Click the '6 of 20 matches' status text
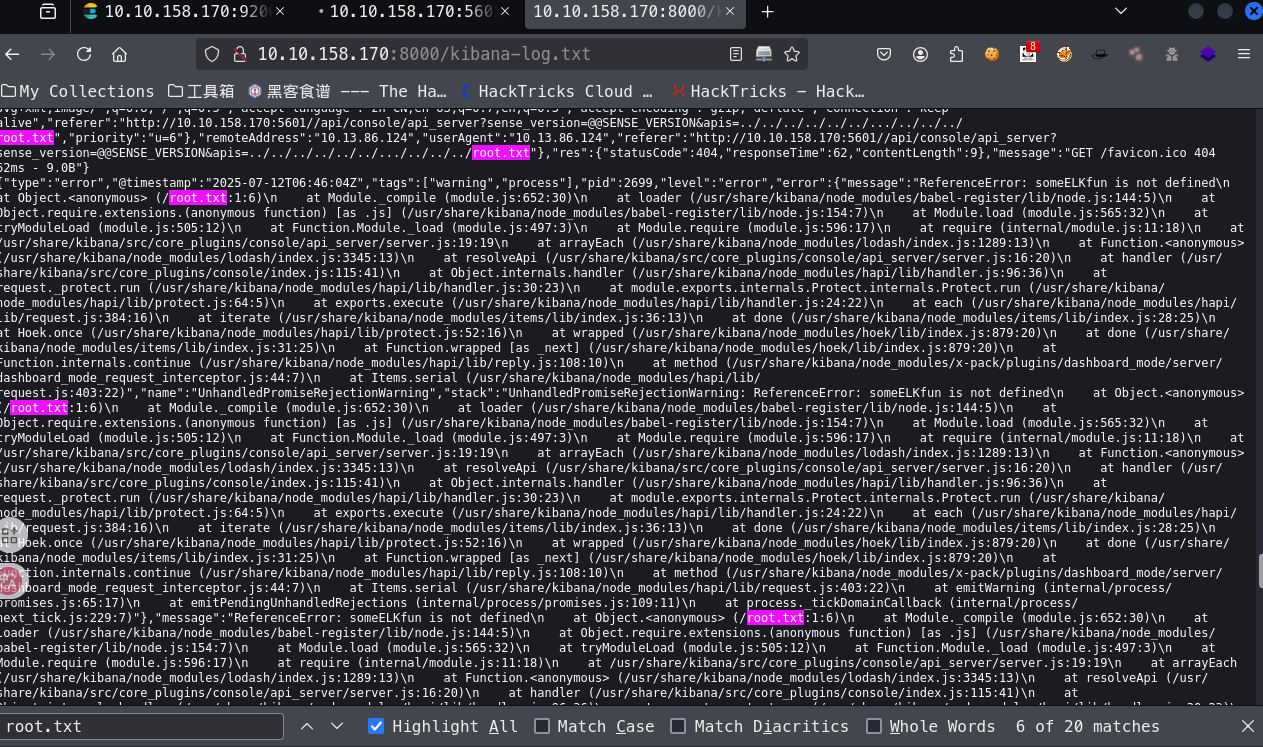The width and height of the screenshot is (1263, 747). tap(1087, 726)
